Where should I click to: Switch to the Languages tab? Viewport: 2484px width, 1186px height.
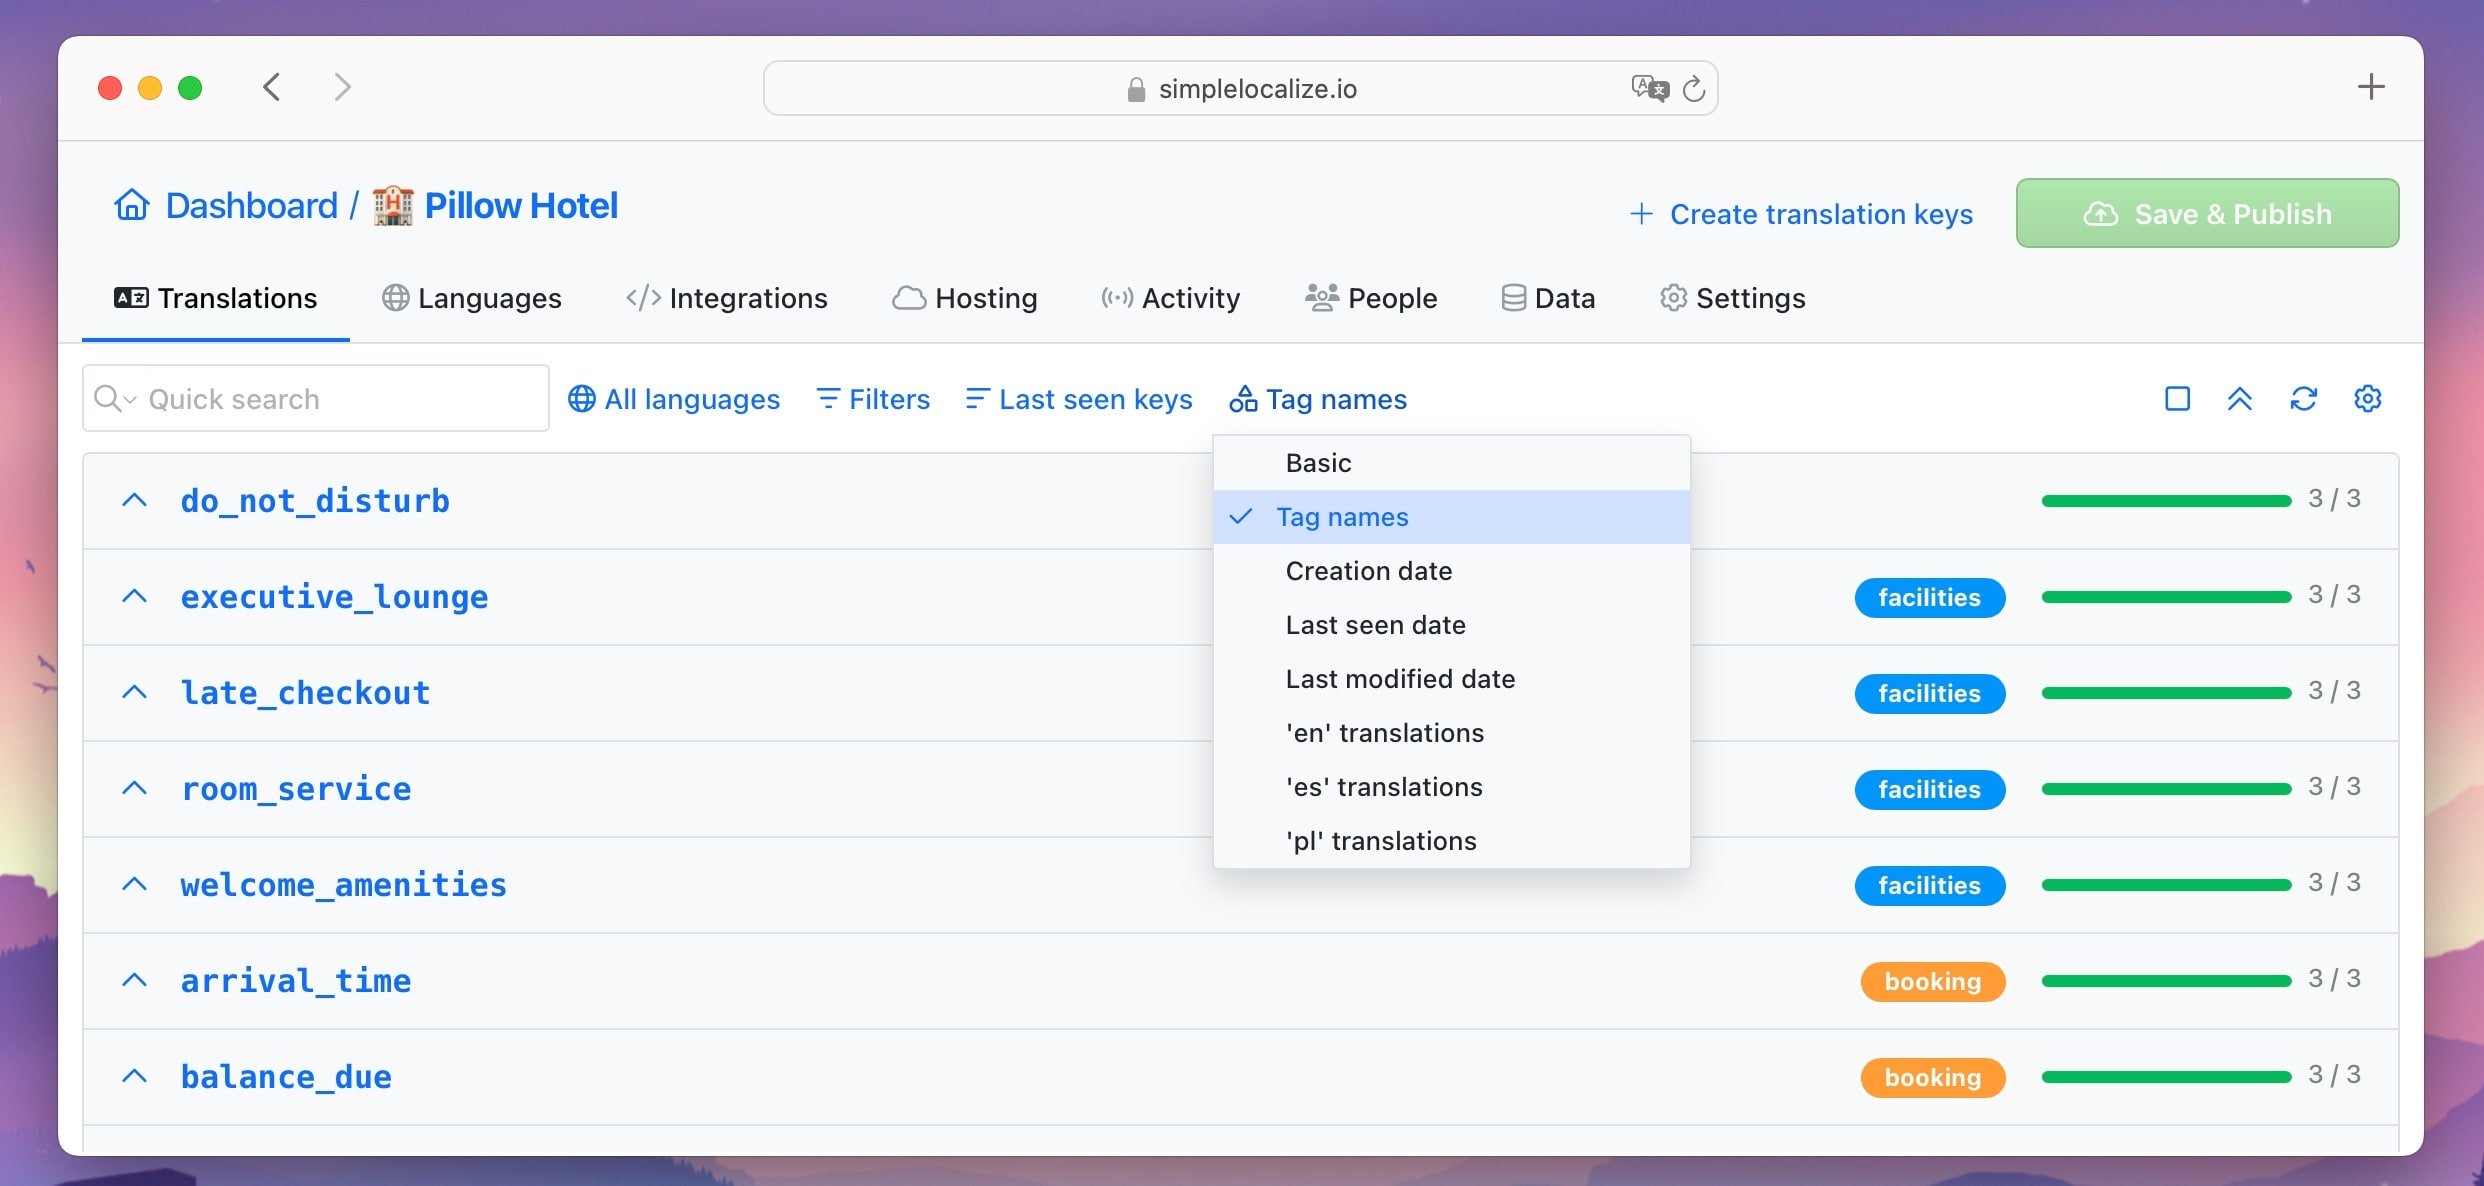coord(472,298)
